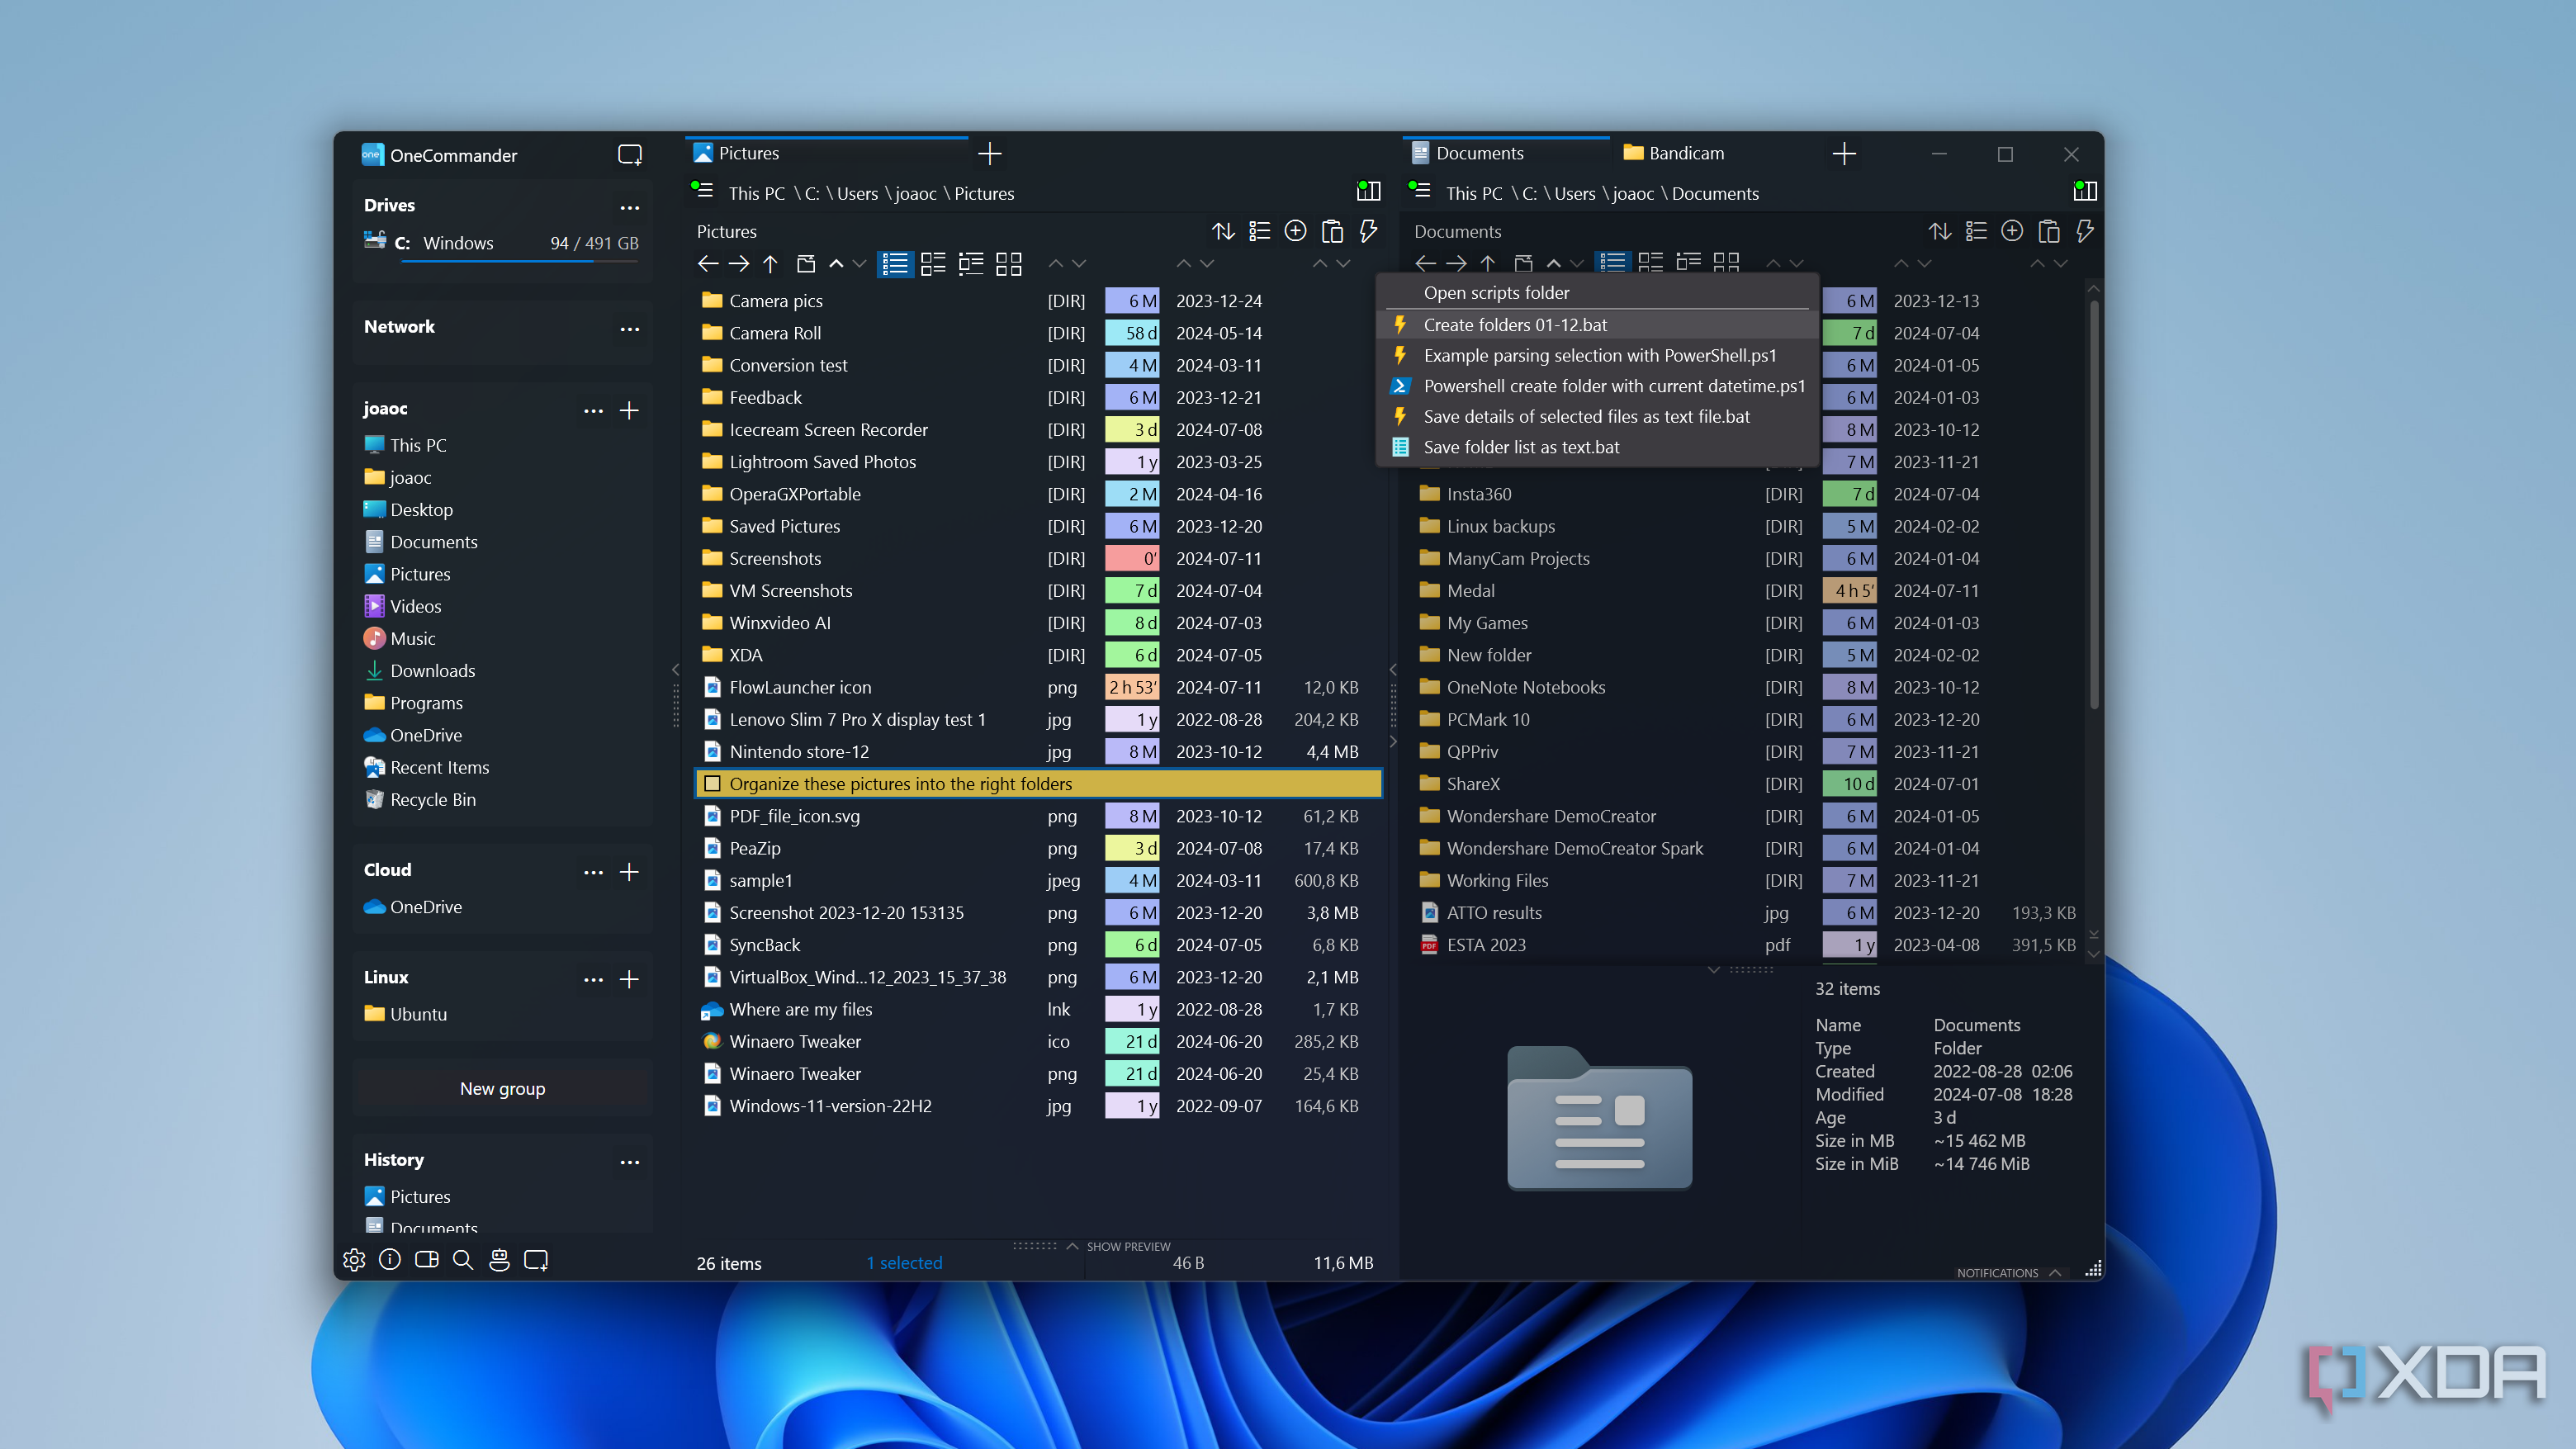
Task: Switch Pictures pane to tiles view
Action: pyautogui.click(x=1009, y=263)
